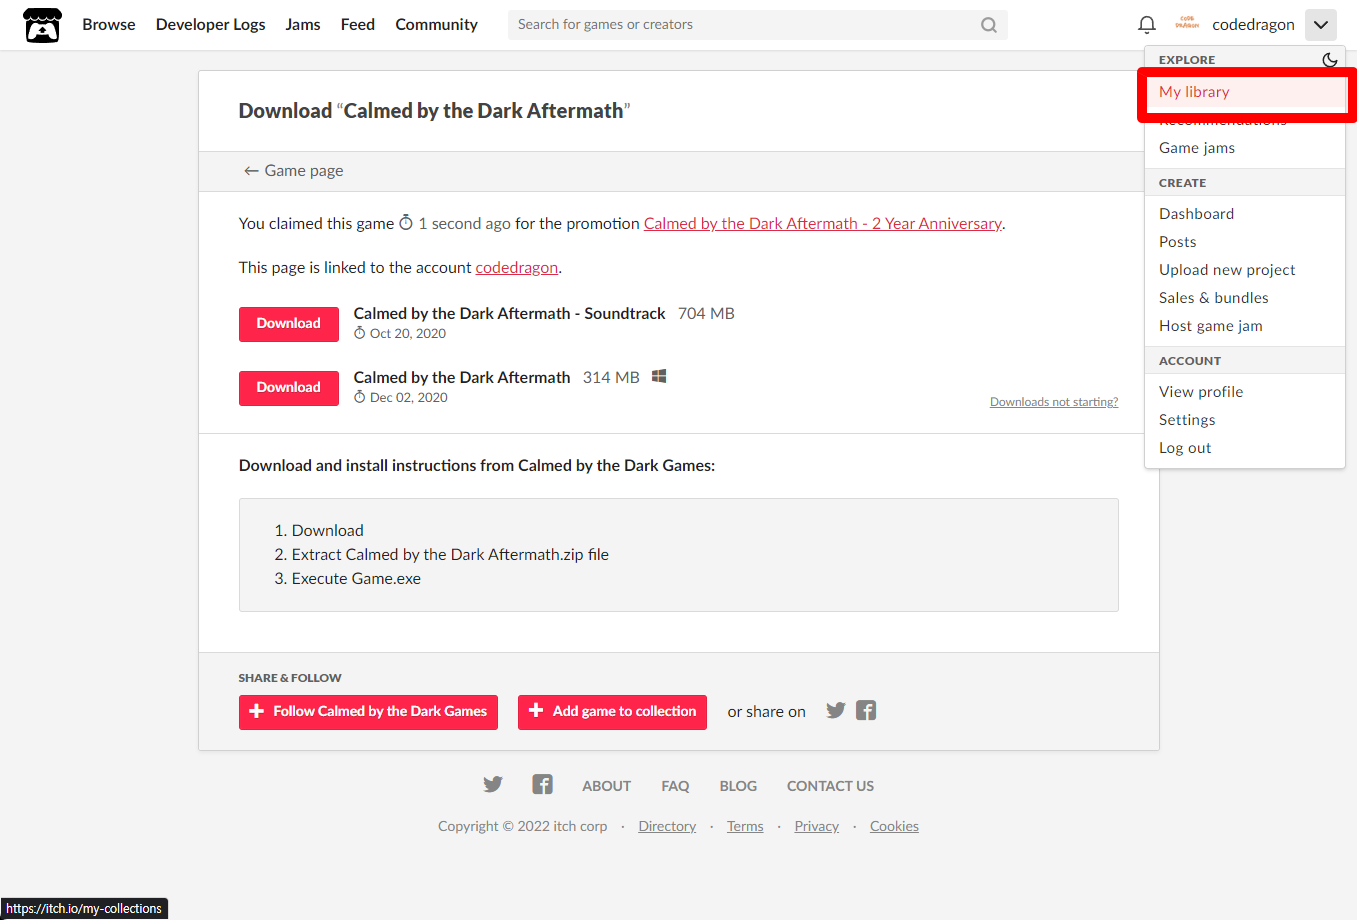Open the BLOG footer link
Screen dimensions: 1357x920
[738, 786]
